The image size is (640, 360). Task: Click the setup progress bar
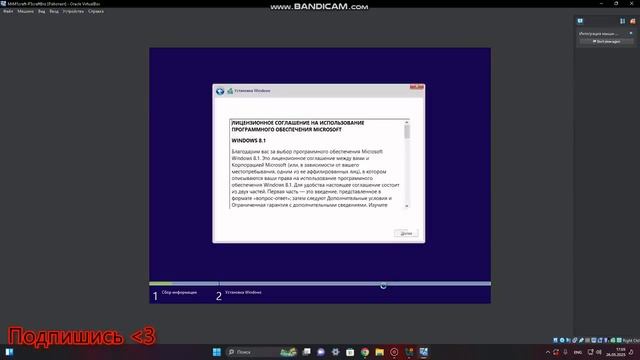coord(320,283)
